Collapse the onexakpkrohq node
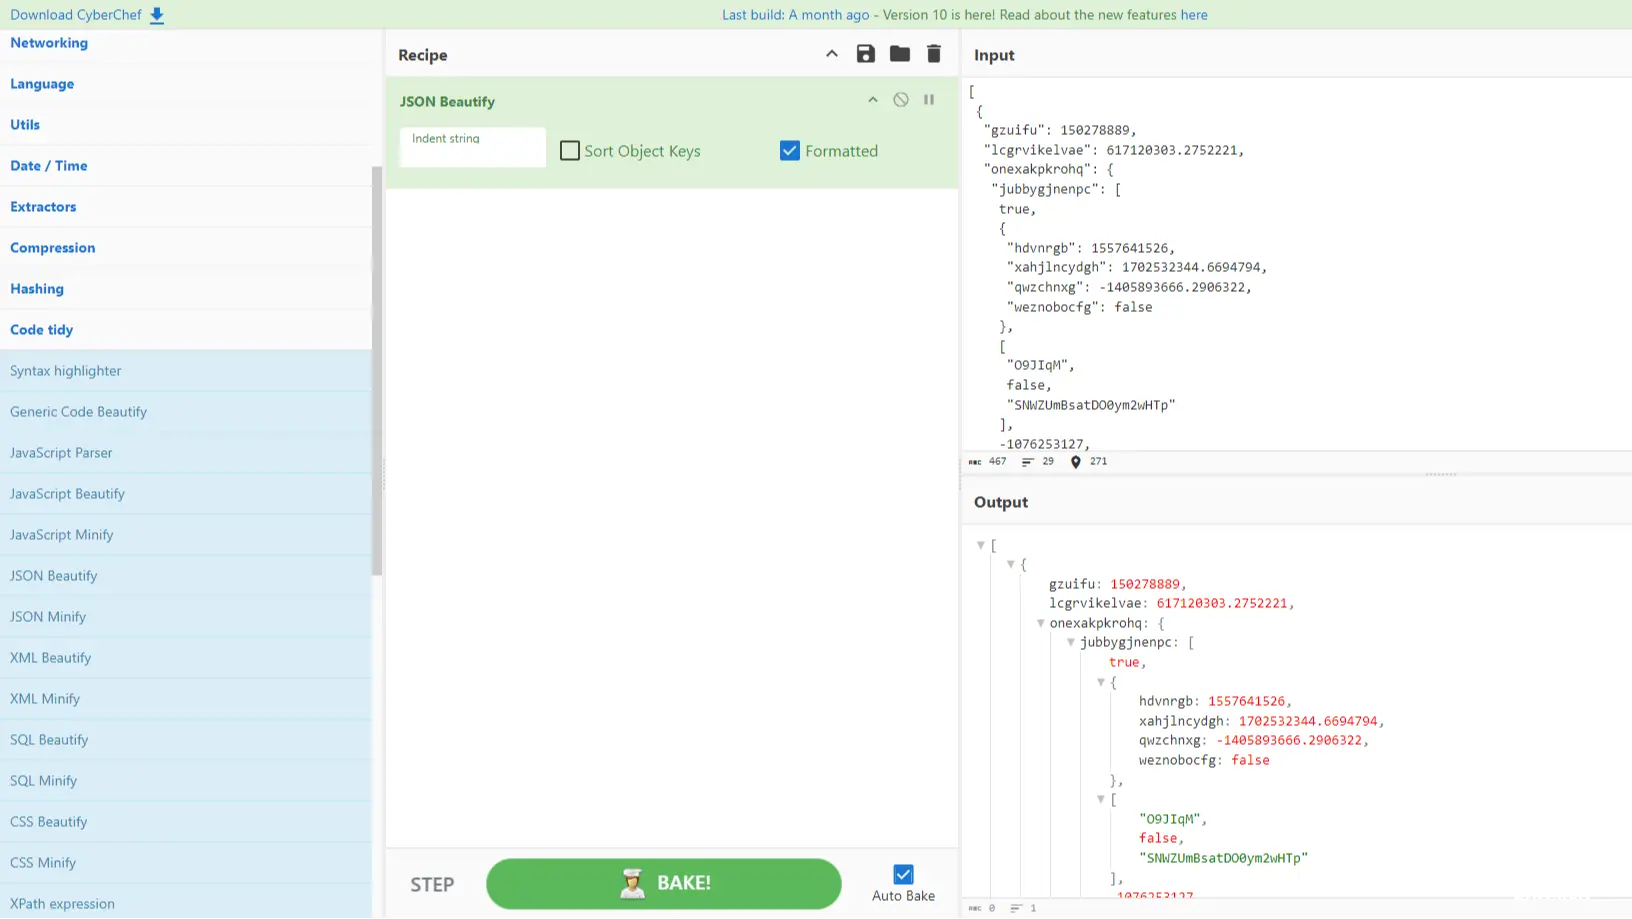This screenshot has width=1632, height=919. [x=1041, y=624]
